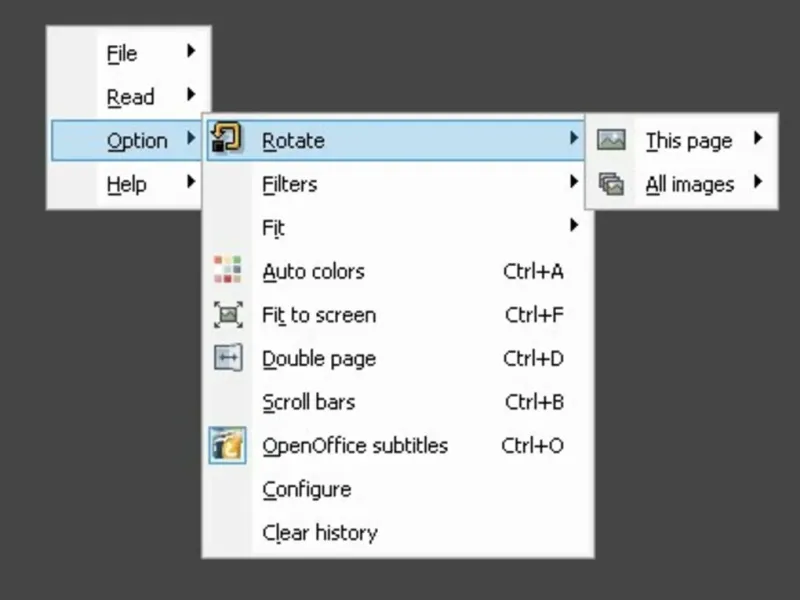Open the Read menu
800x600 pixels.
click(130, 97)
